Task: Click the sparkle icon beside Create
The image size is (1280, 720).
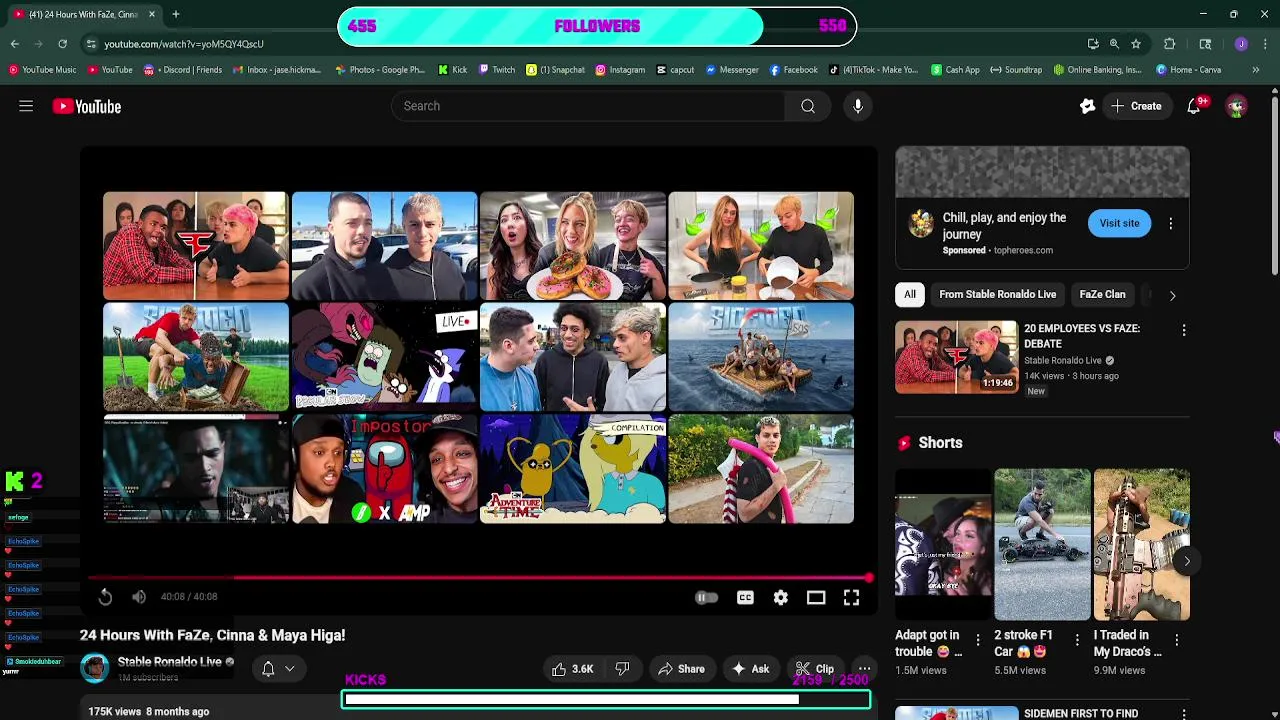Action: pyautogui.click(x=1087, y=106)
